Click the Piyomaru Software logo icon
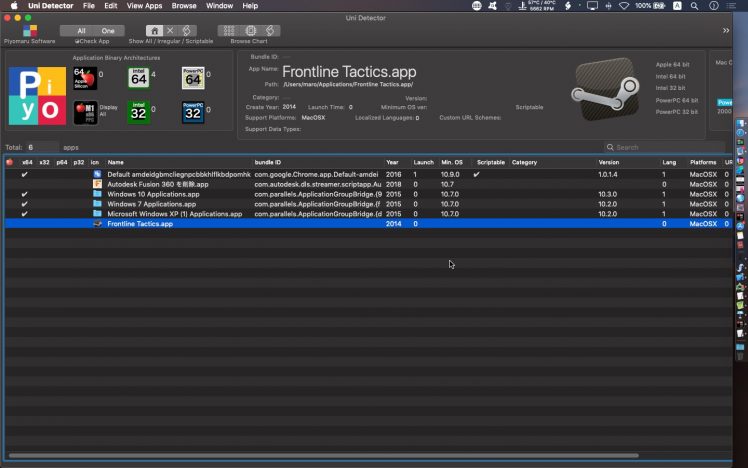 click(x=29, y=31)
